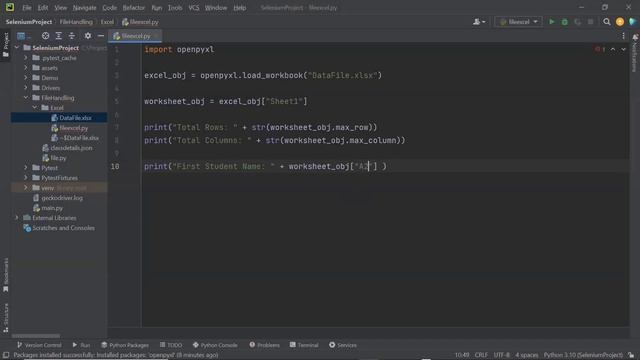Viewport: 640px width, 360px height.
Task: Open the Services tool window
Action: point(343,345)
